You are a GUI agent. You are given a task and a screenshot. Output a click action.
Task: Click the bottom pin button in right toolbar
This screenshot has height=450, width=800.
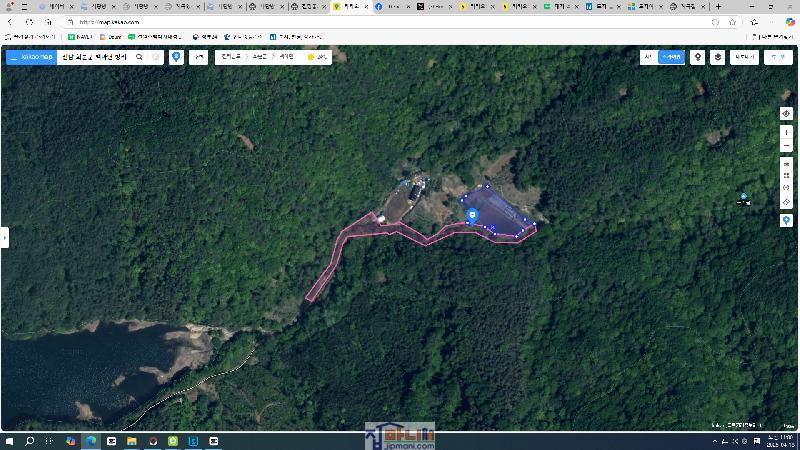point(786,220)
